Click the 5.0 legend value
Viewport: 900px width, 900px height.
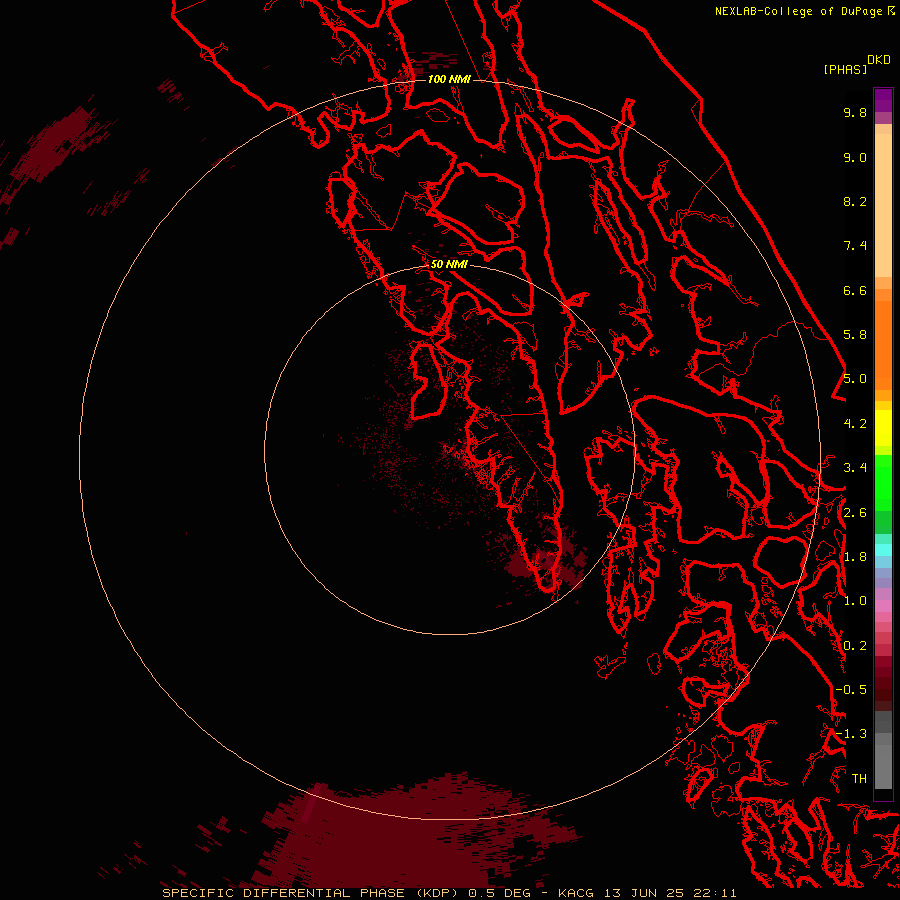coord(855,379)
